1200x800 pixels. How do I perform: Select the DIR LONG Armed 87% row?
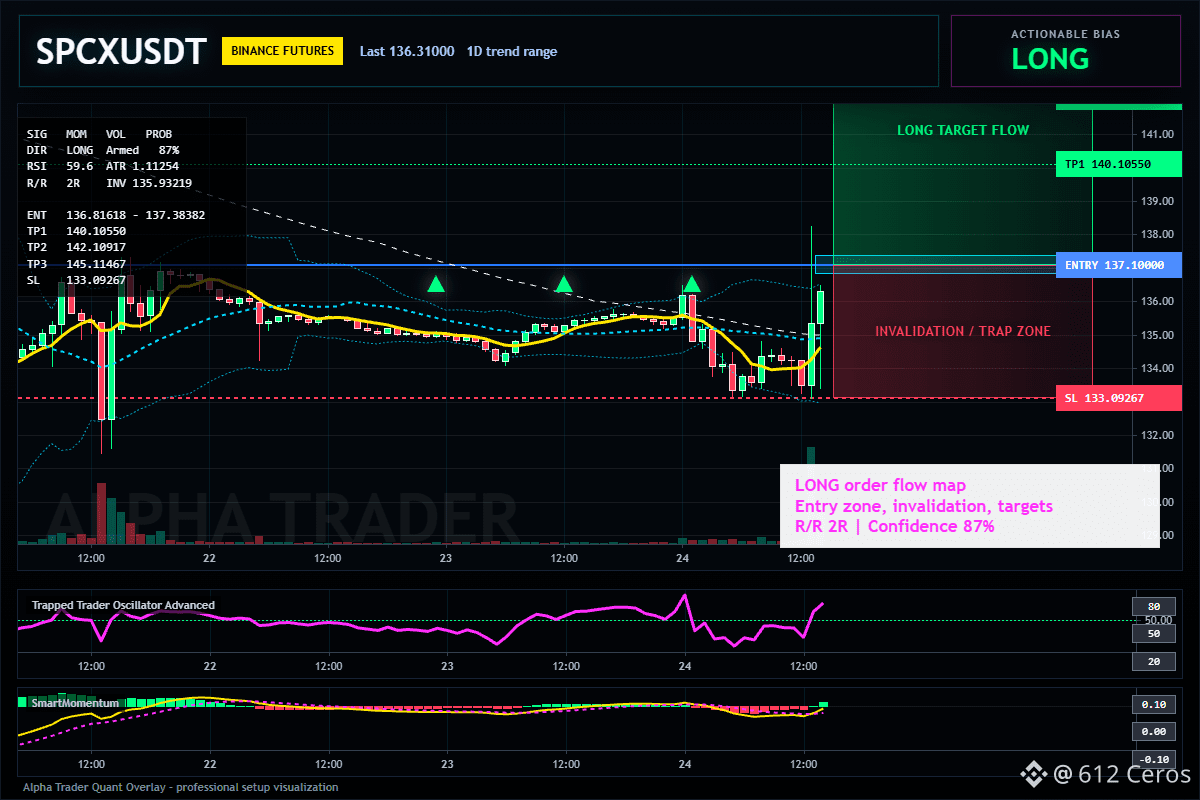[103, 150]
